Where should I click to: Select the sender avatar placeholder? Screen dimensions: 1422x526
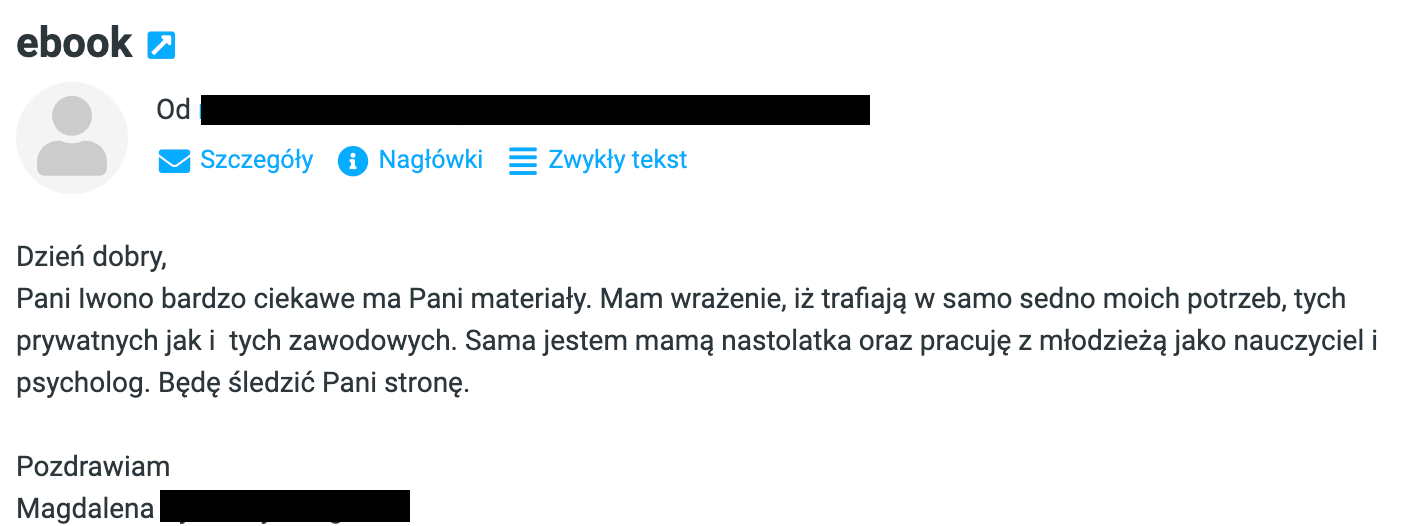[x=72, y=138]
